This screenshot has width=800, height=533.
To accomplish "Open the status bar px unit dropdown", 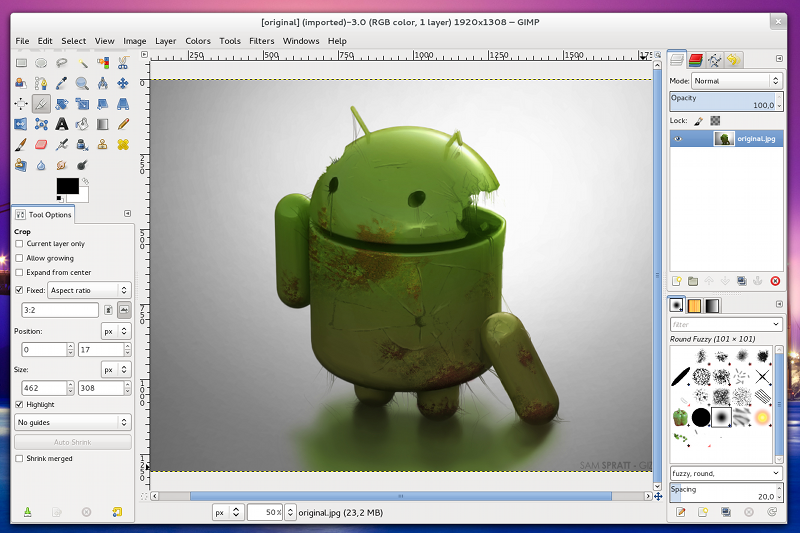I will coord(228,513).
